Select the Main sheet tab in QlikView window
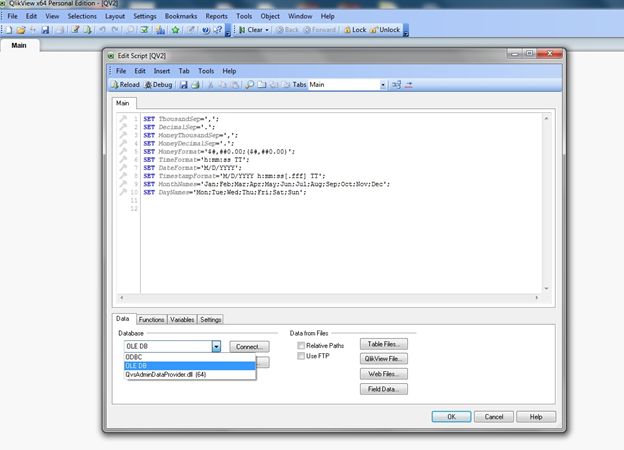The width and height of the screenshot is (624, 450). [19, 45]
